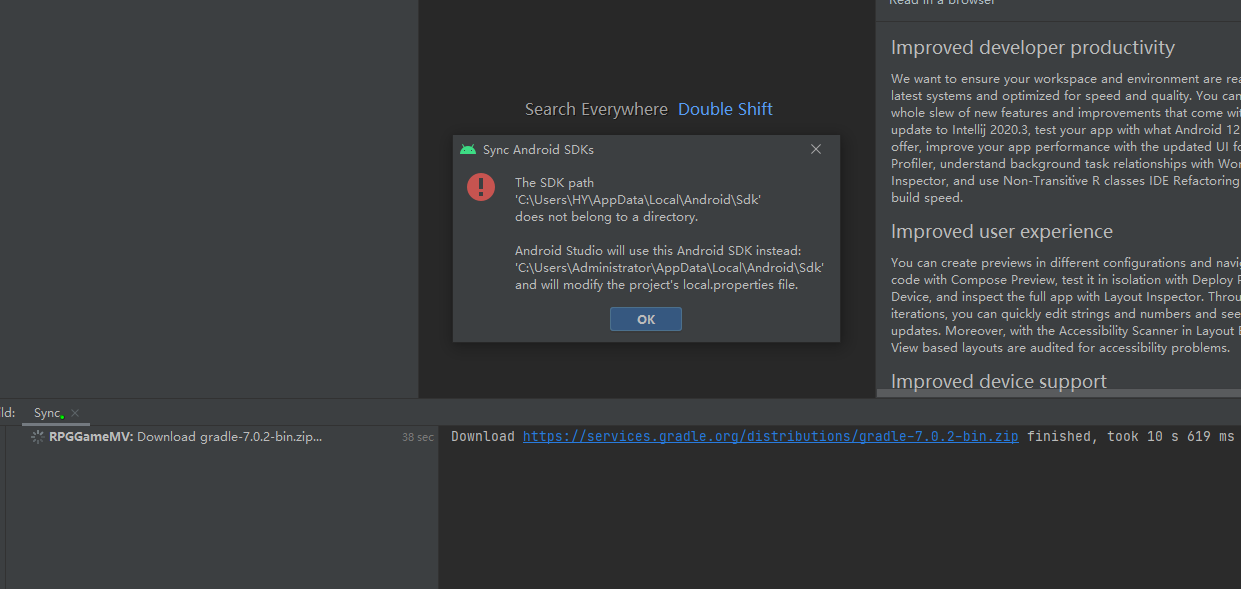Viewport: 1241px width, 589px height.
Task: Close the Sync tab
Action: pyautogui.click(x=75, y=413)
